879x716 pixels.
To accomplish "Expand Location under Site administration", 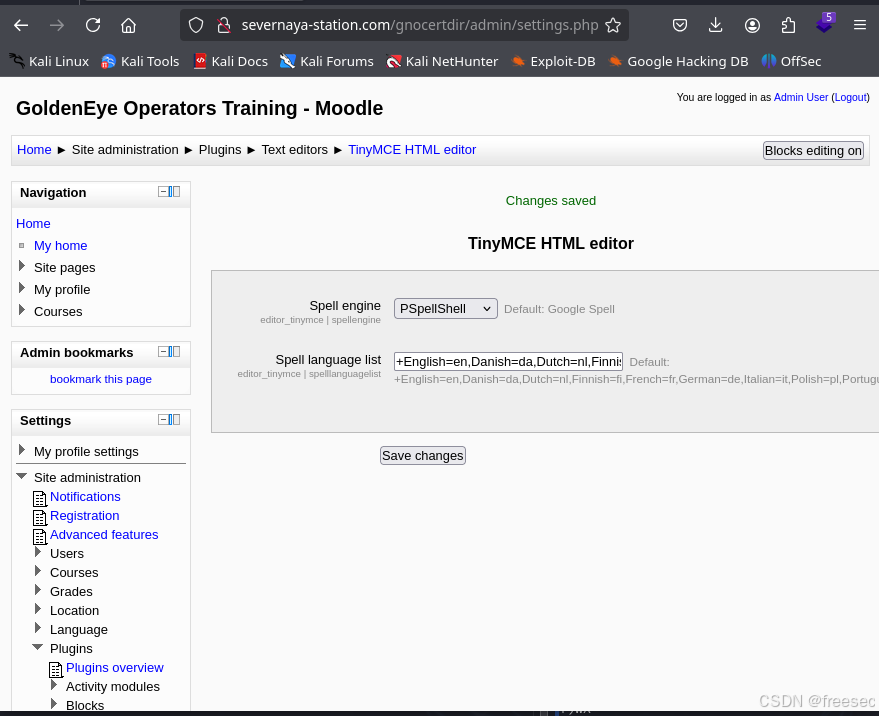I will (38, 609).
